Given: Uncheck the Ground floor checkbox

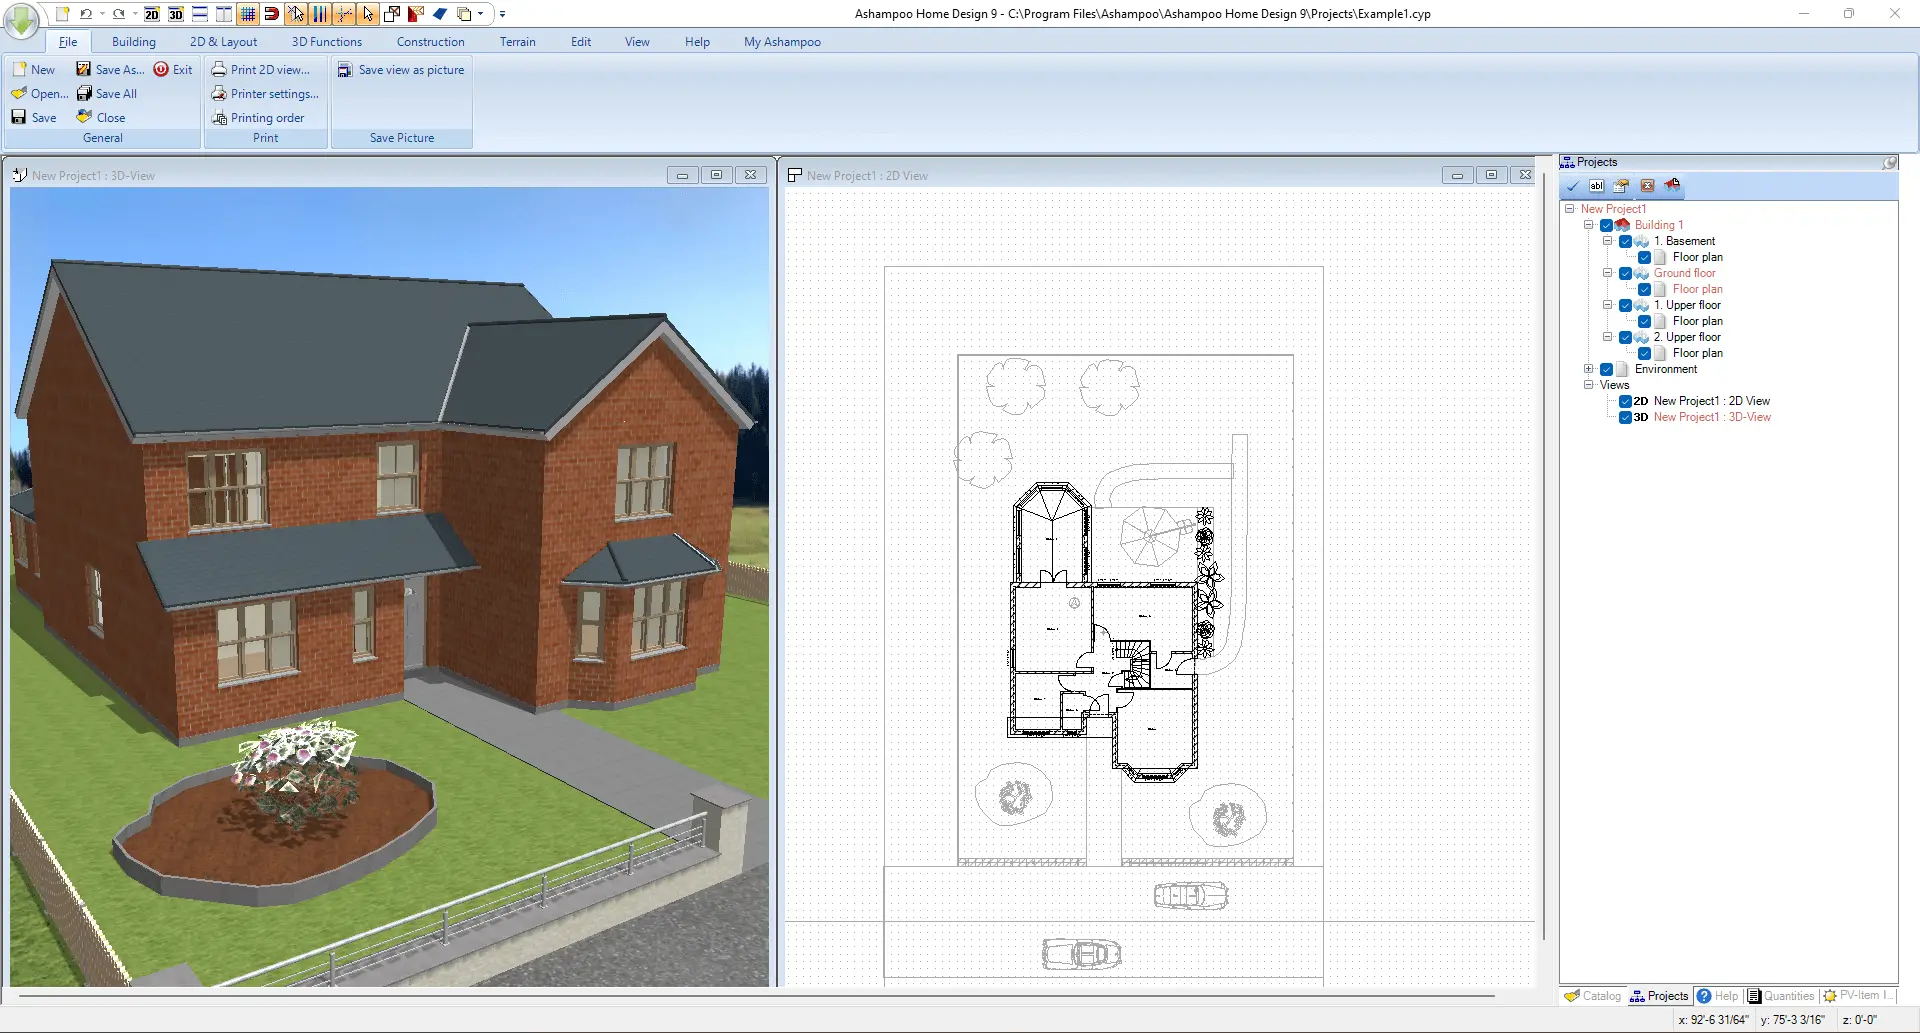Looking at the screenshot, I should coord(1625,273).
